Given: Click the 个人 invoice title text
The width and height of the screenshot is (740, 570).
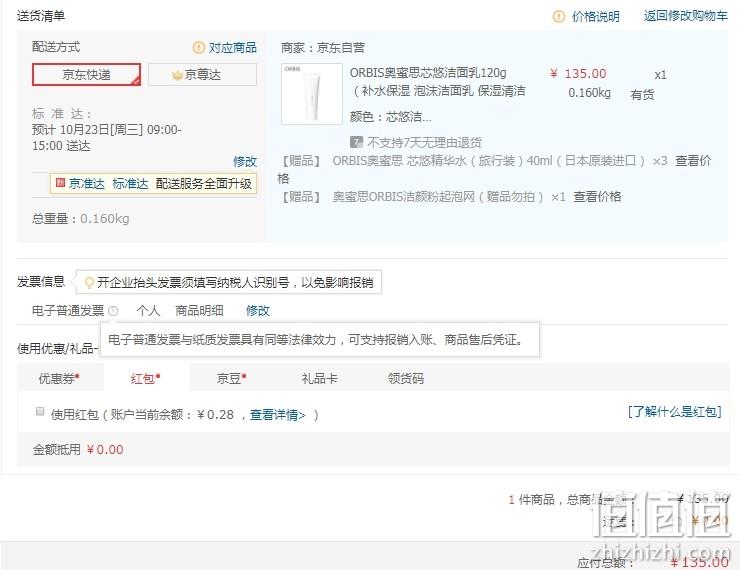Looking at the screenshot, I should pyautogui.click(x=148, y=310).
